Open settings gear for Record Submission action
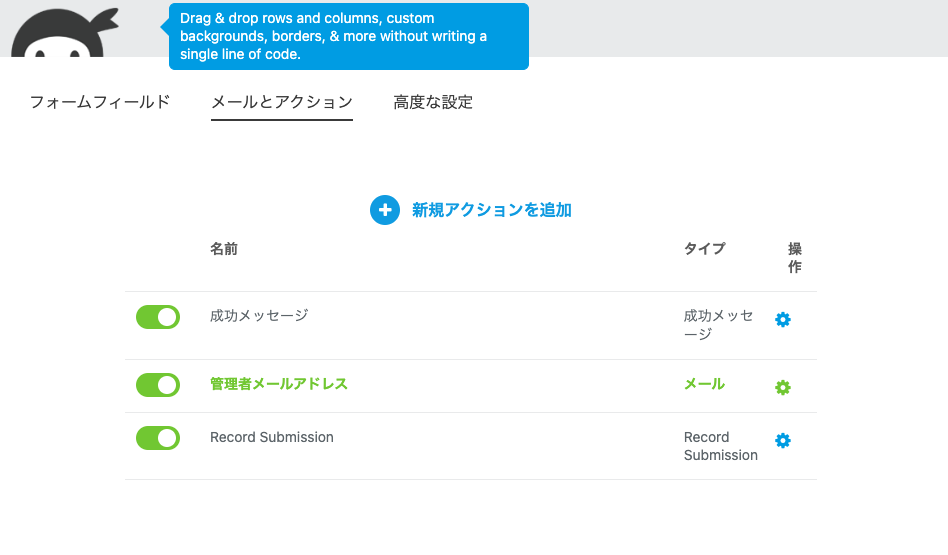Viewport: 948px width, 555px height. pos(783,440)
